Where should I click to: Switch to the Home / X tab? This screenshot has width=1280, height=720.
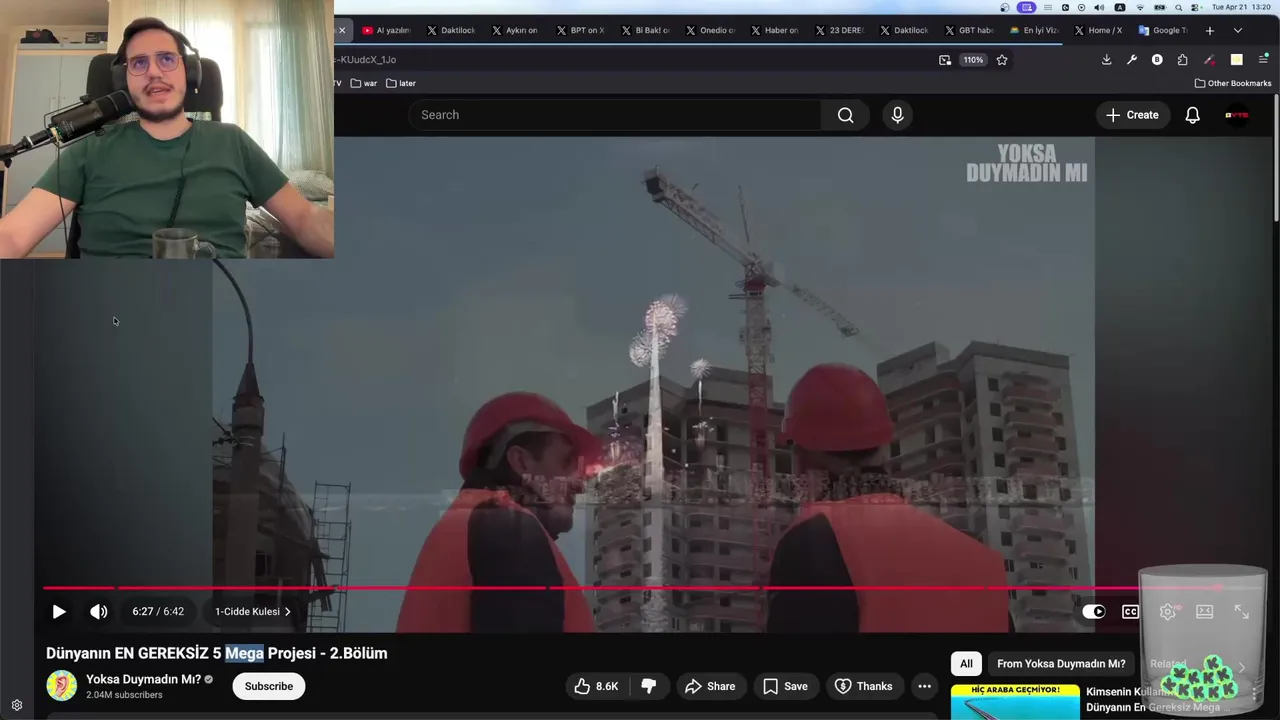pyautogui.click(x=1098, y=30)
